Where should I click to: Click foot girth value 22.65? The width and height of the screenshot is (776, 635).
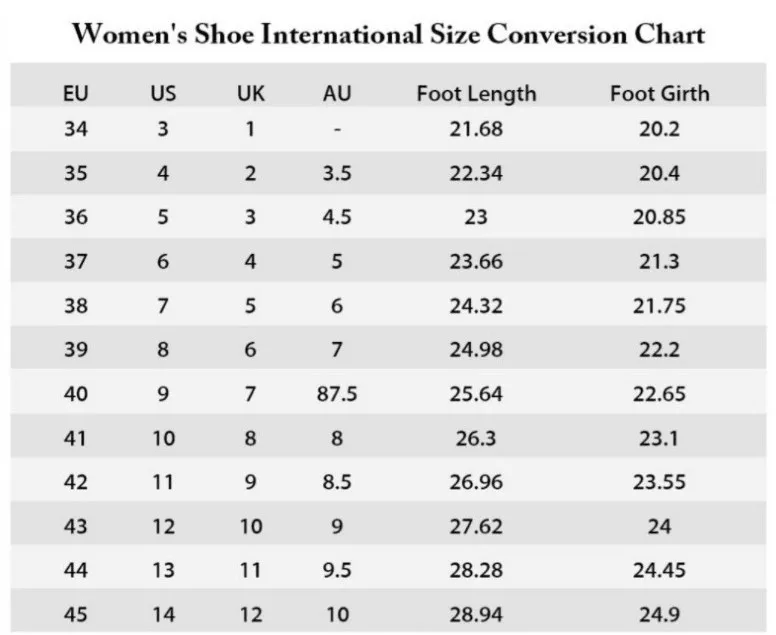click(x=659, y=394)
